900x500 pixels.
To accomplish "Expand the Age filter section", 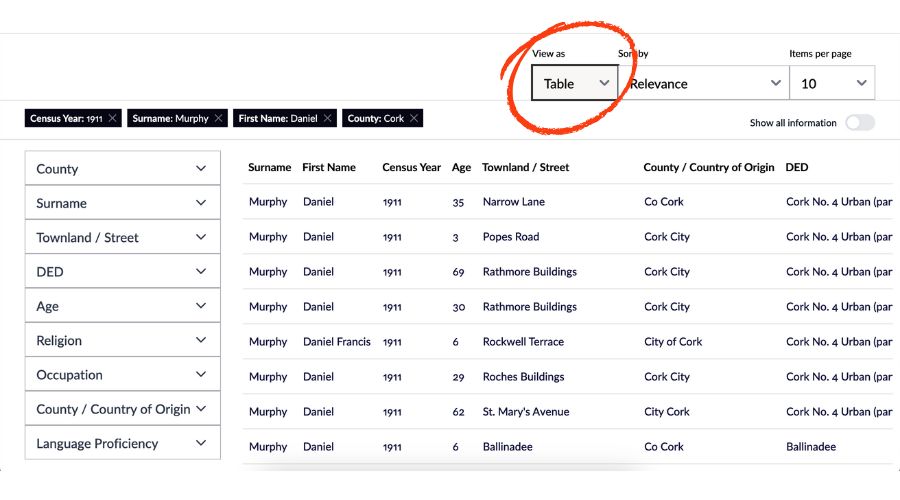I will pyautogui.click(x=122, y=306).
